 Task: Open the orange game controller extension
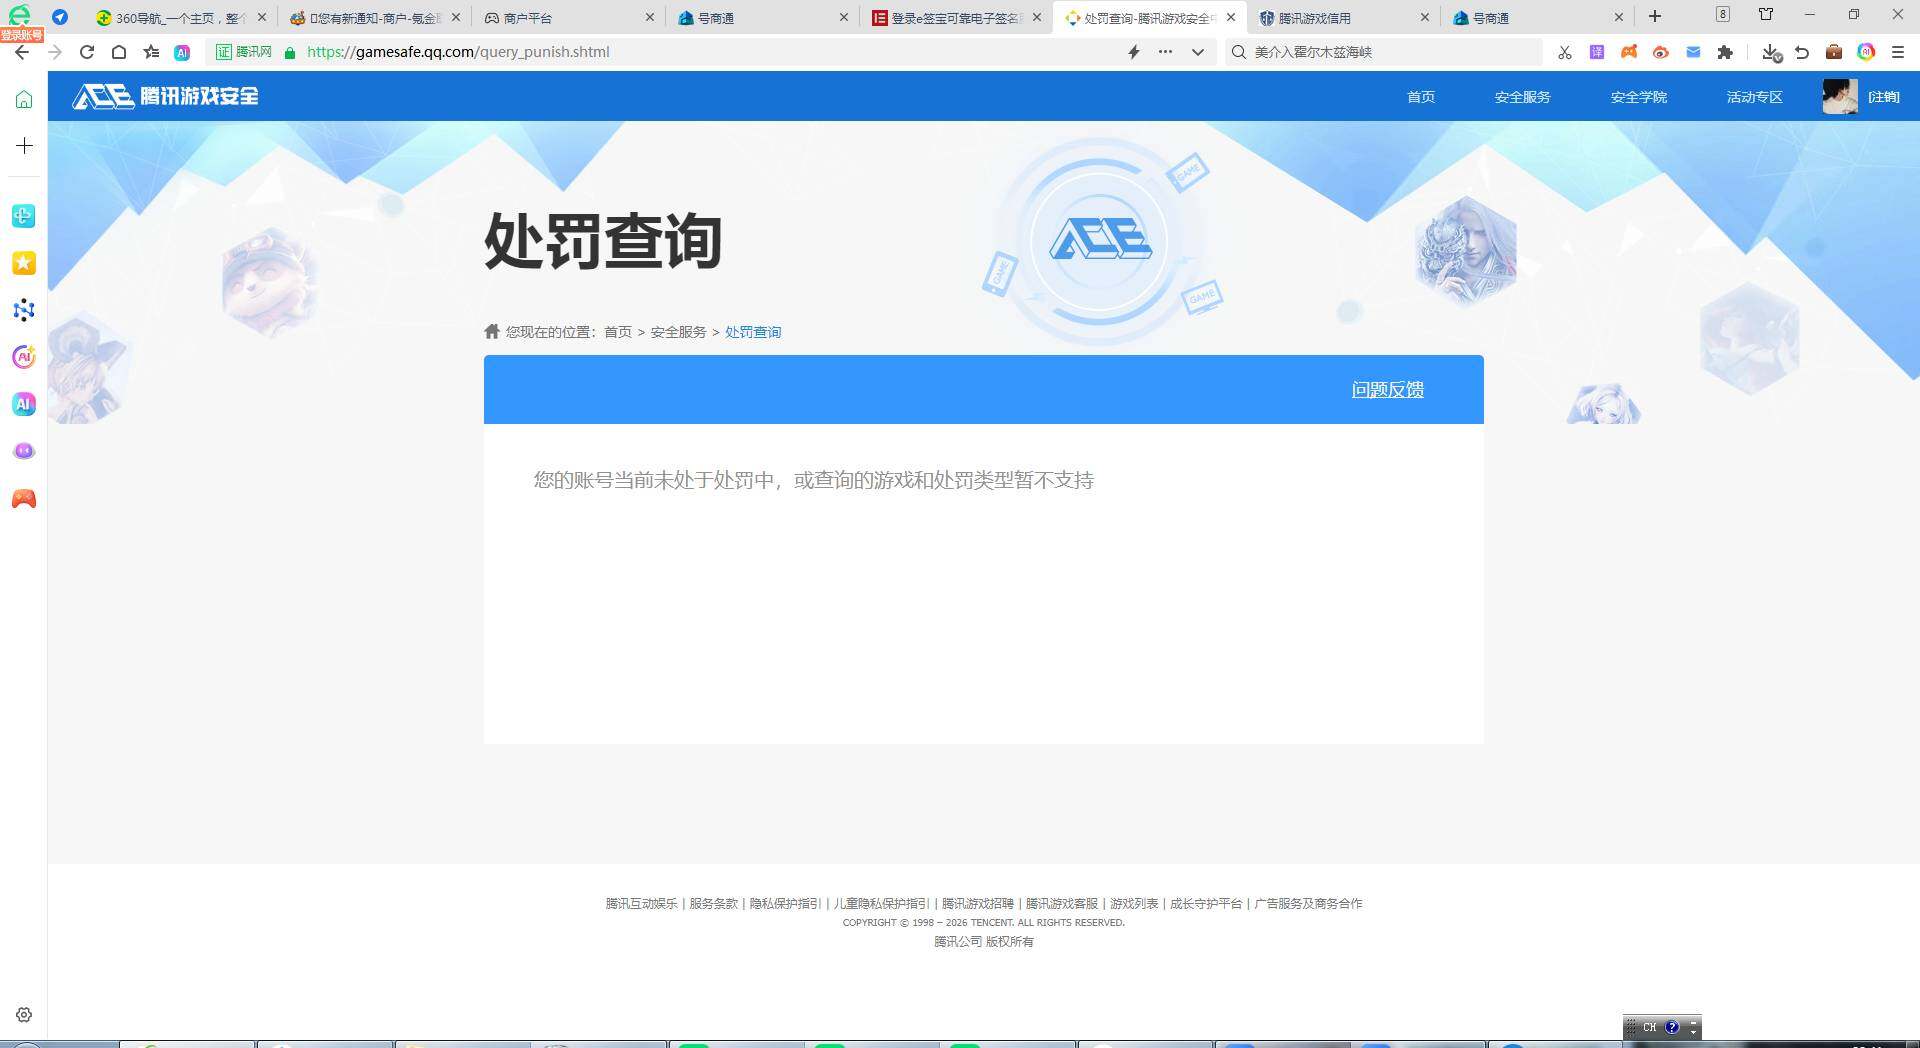[1629, 52]
